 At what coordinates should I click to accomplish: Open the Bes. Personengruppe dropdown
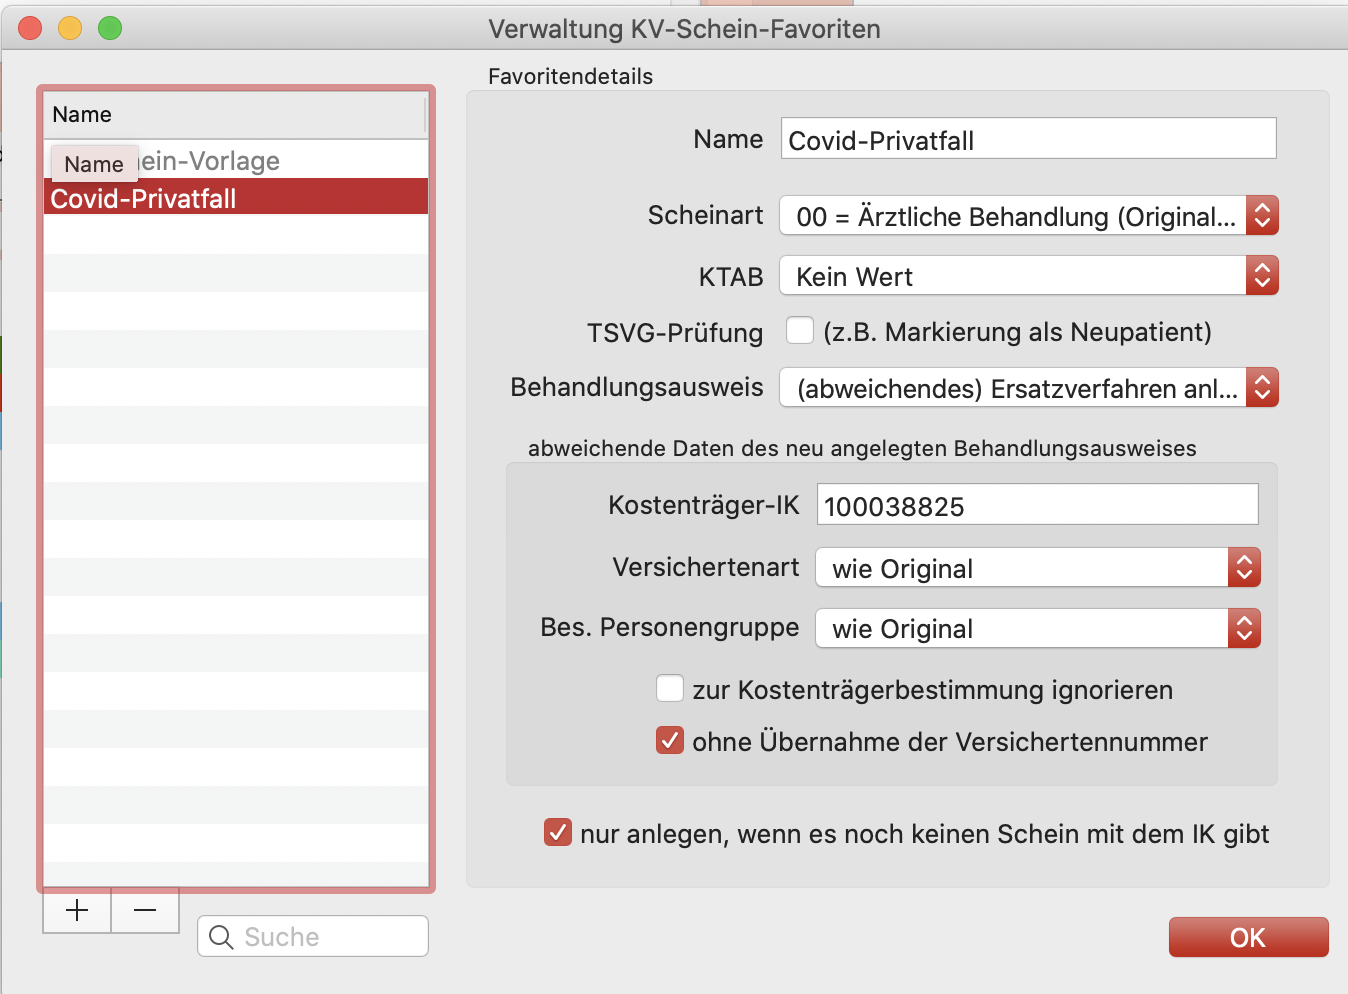coord(1038,628)
